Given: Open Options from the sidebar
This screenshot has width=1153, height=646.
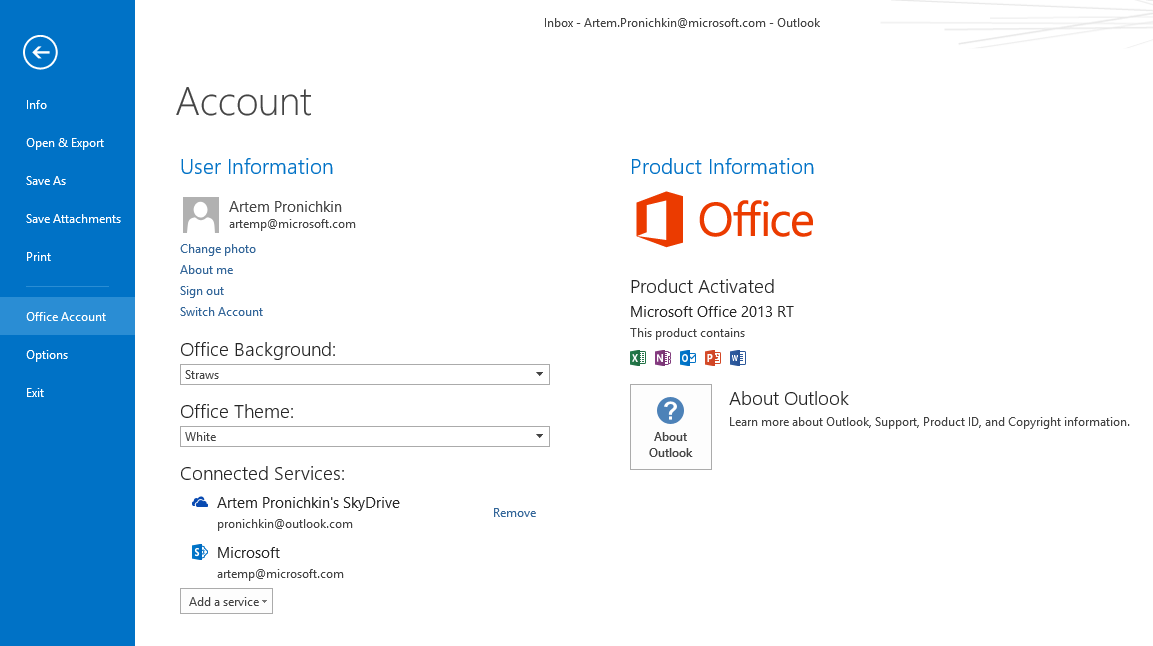Looking at the screenshot, I should [47, 355].
